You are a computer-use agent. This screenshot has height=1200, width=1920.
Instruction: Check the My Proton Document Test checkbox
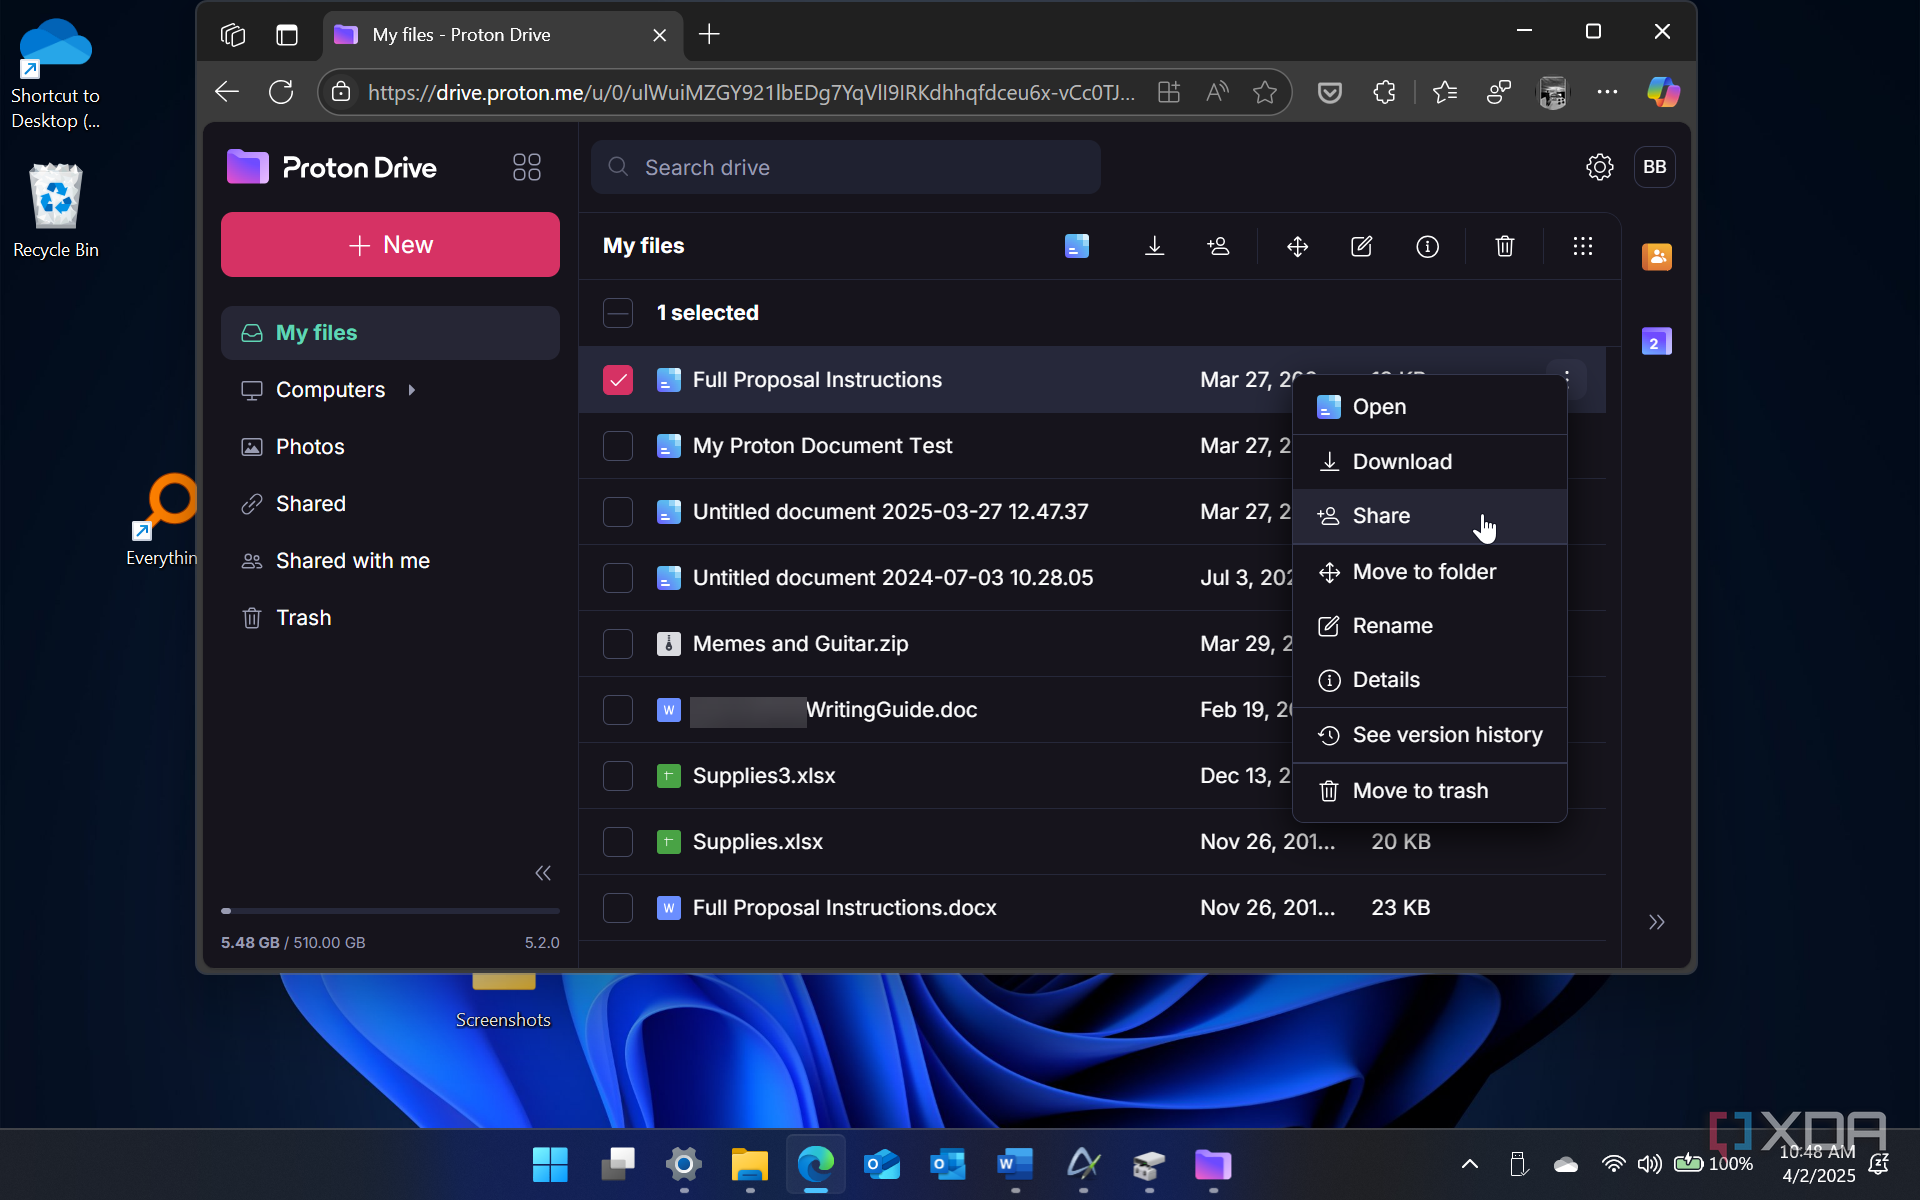618,446
